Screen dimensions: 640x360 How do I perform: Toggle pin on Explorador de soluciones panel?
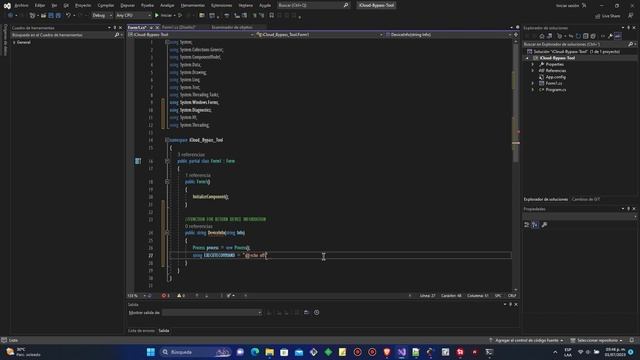(x=629, y=28)
